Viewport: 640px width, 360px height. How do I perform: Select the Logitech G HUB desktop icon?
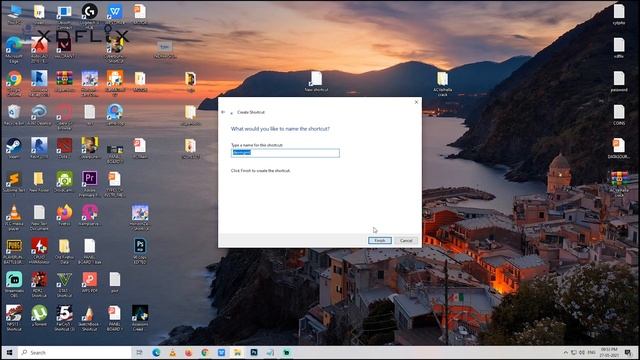[89, 15]
